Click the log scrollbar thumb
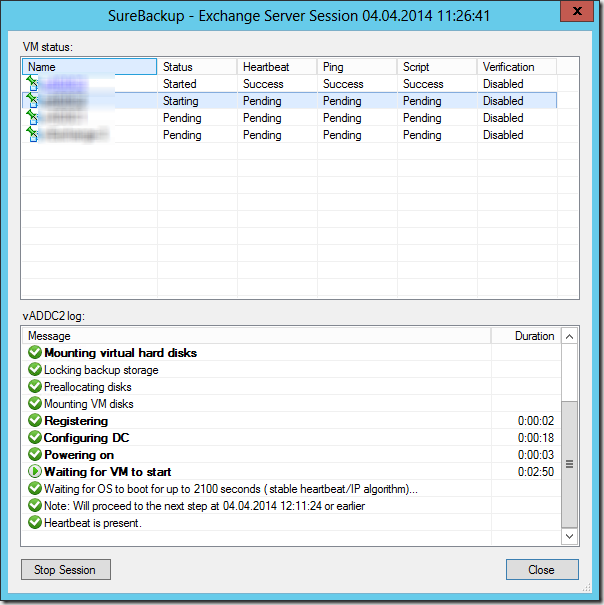This screenshot has height=605, width=604. coord(569,464)
